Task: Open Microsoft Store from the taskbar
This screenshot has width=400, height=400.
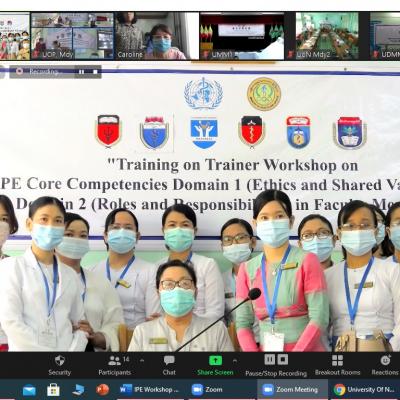Action: [53, 390]
